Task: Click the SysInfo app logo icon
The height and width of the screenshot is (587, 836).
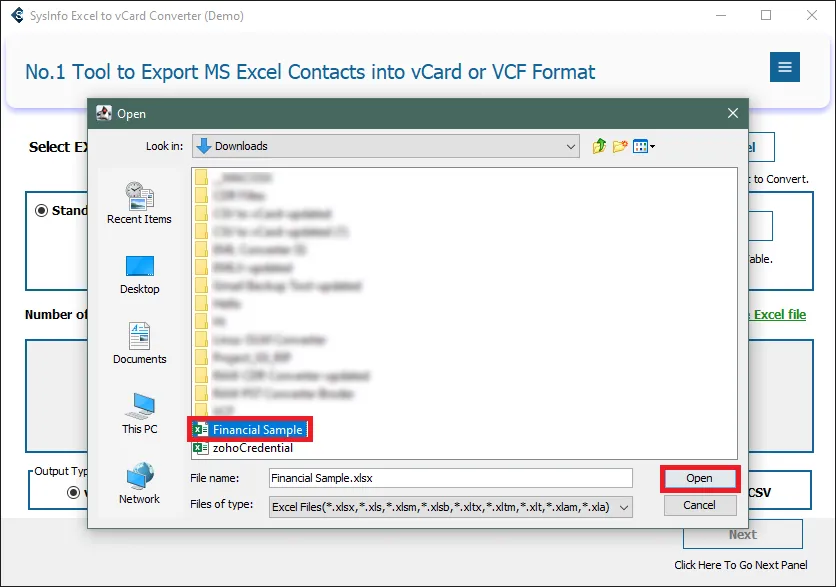Action: click(x=17, y=15)
